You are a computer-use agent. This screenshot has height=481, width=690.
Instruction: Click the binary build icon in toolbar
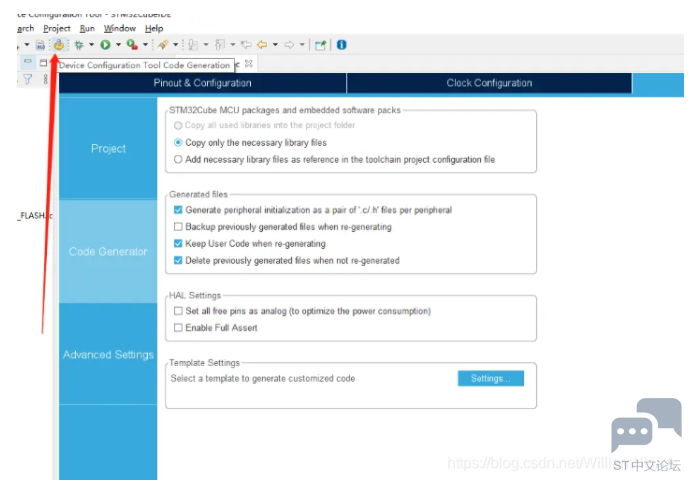click(40, 45)
